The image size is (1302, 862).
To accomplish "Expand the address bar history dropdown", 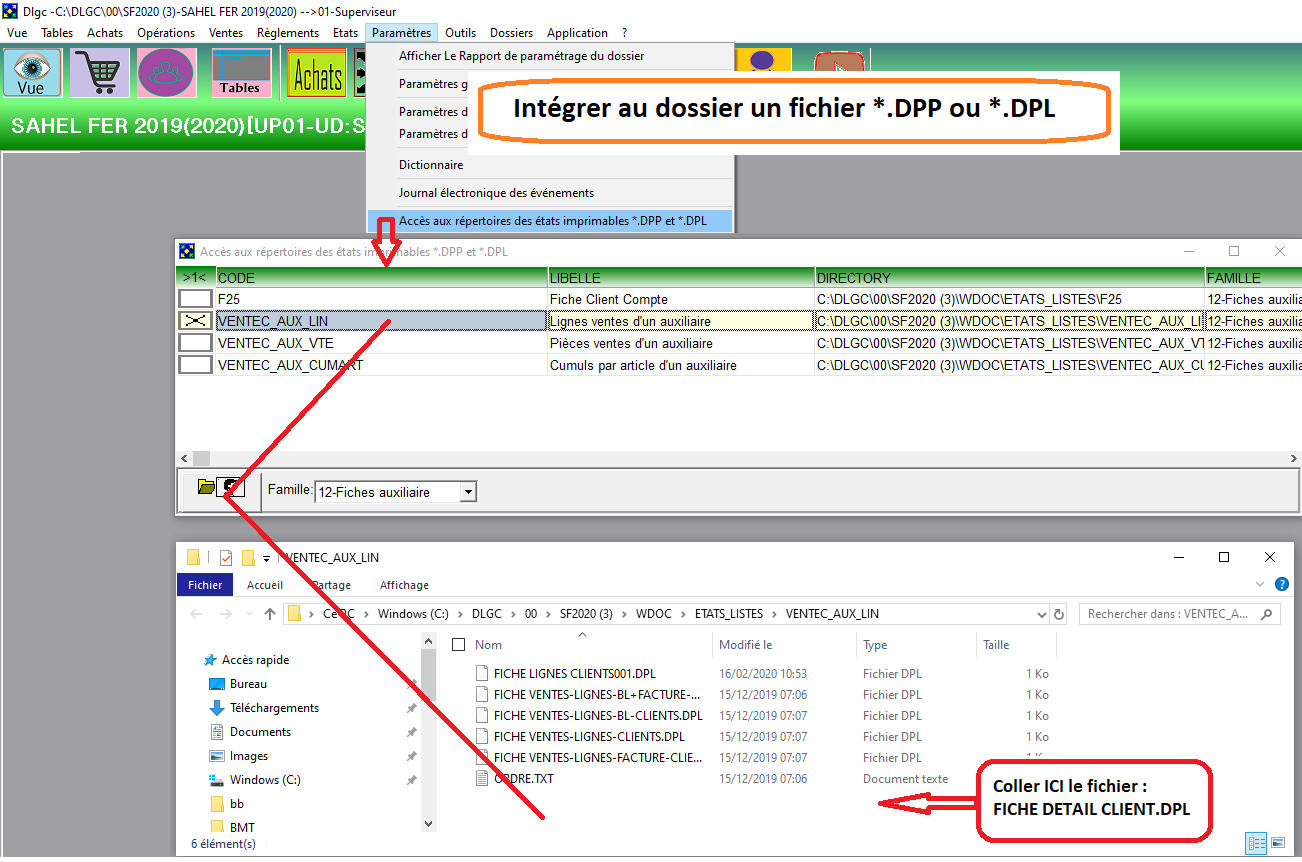I will (x=1041, y=614).
